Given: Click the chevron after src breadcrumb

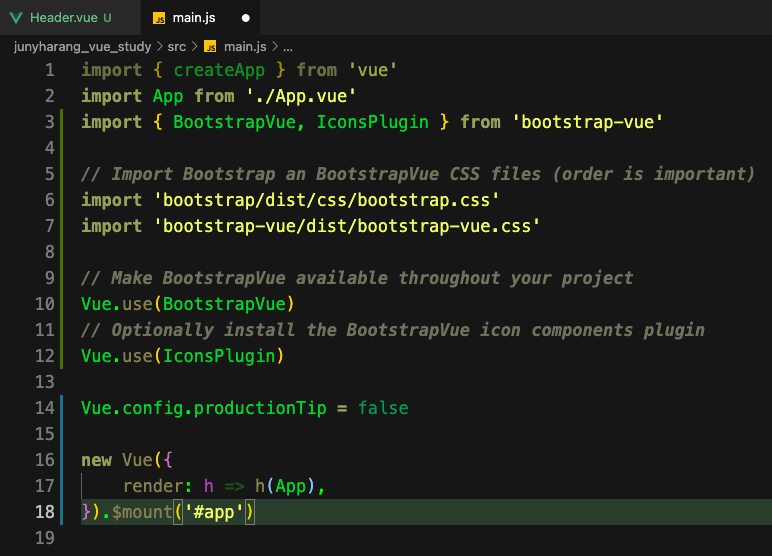Looking at the screenshot, I should point(194,47).
